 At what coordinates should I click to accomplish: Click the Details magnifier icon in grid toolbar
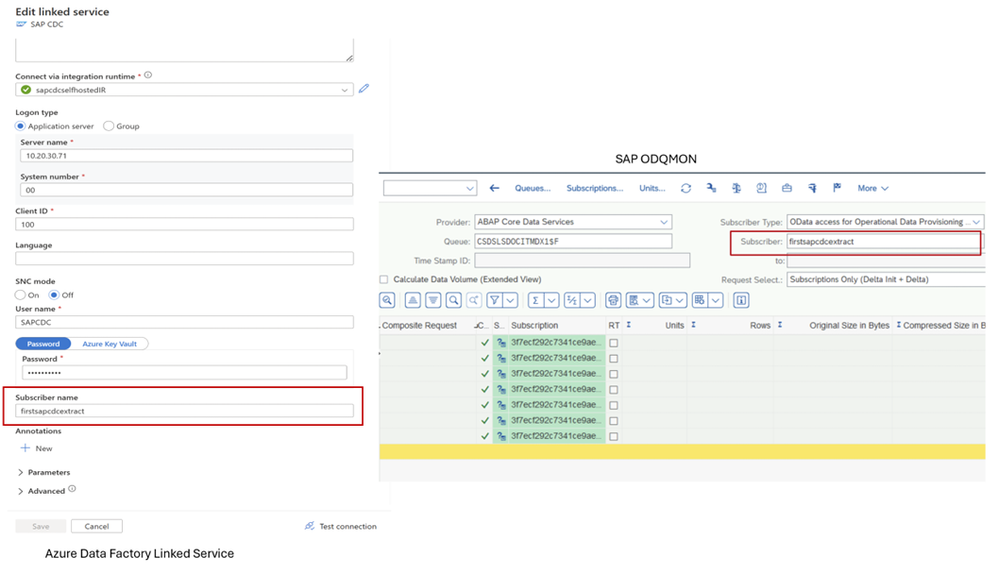387,300
